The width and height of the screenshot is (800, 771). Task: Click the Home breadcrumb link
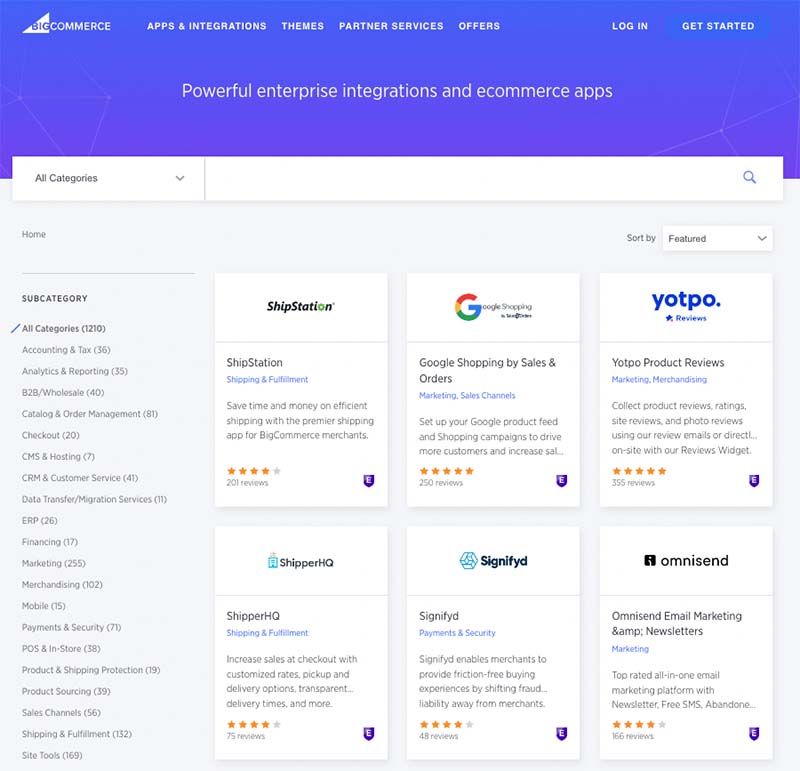pyautogui.click(x=34, y=234)
